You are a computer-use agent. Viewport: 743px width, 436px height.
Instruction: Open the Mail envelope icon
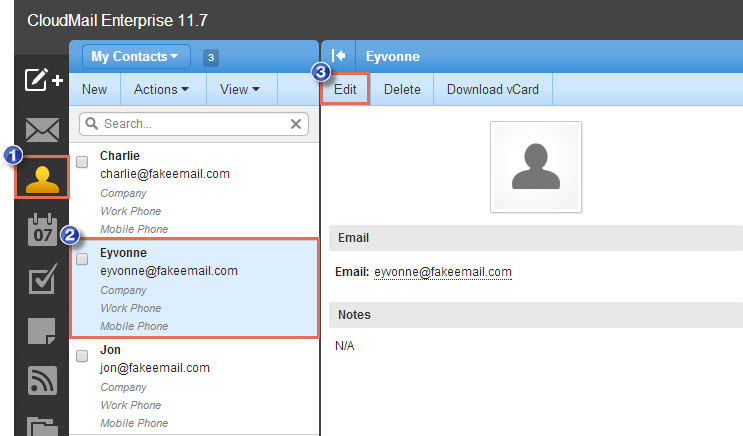click(43, 130)
